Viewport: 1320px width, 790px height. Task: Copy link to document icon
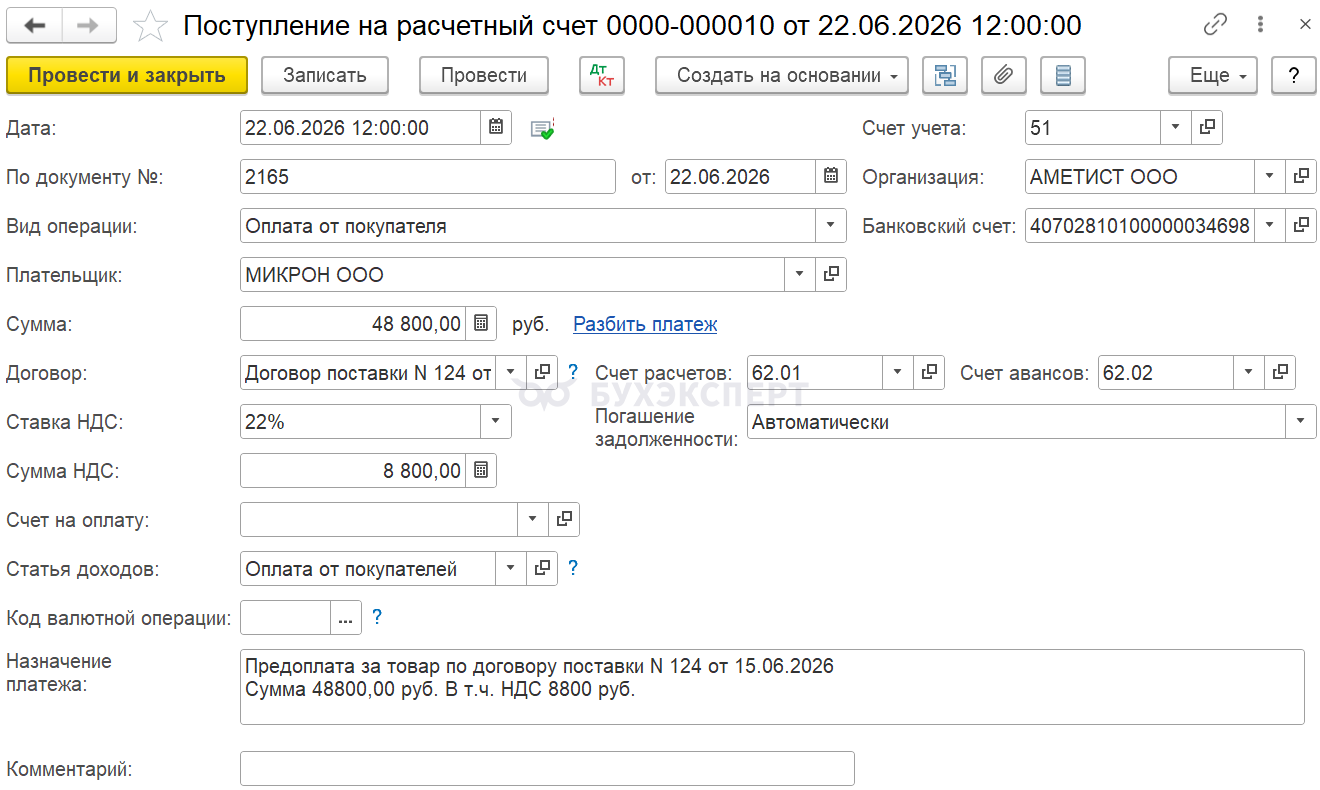1215,25
